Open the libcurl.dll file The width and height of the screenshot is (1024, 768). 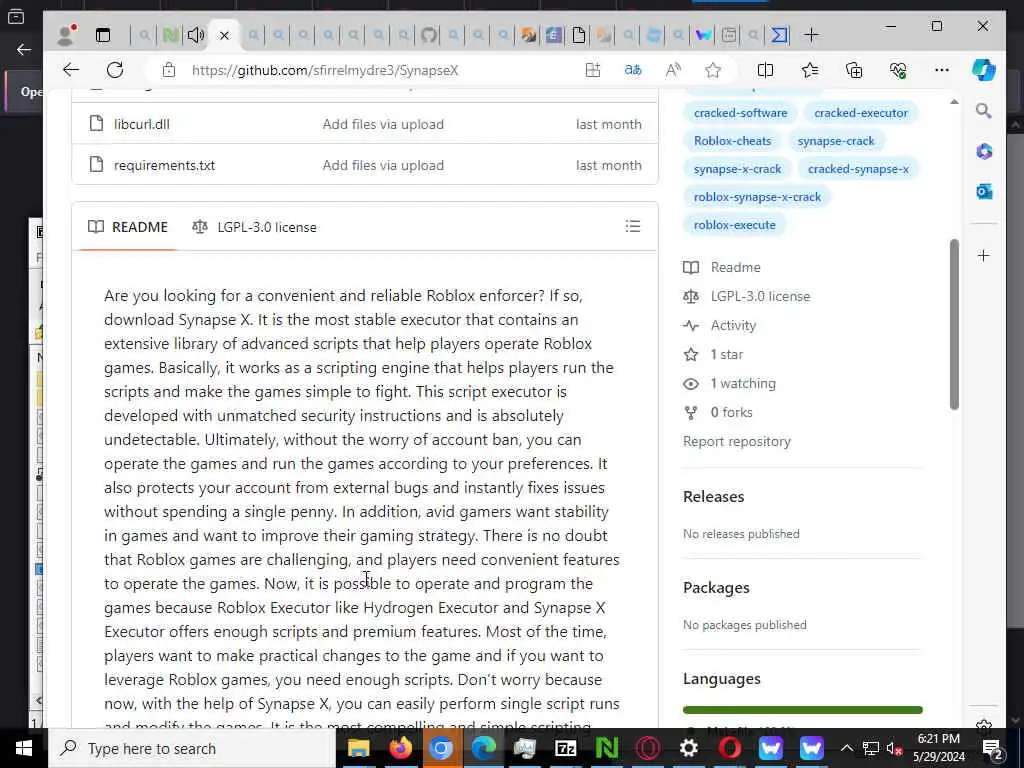(x=142, y=124)
